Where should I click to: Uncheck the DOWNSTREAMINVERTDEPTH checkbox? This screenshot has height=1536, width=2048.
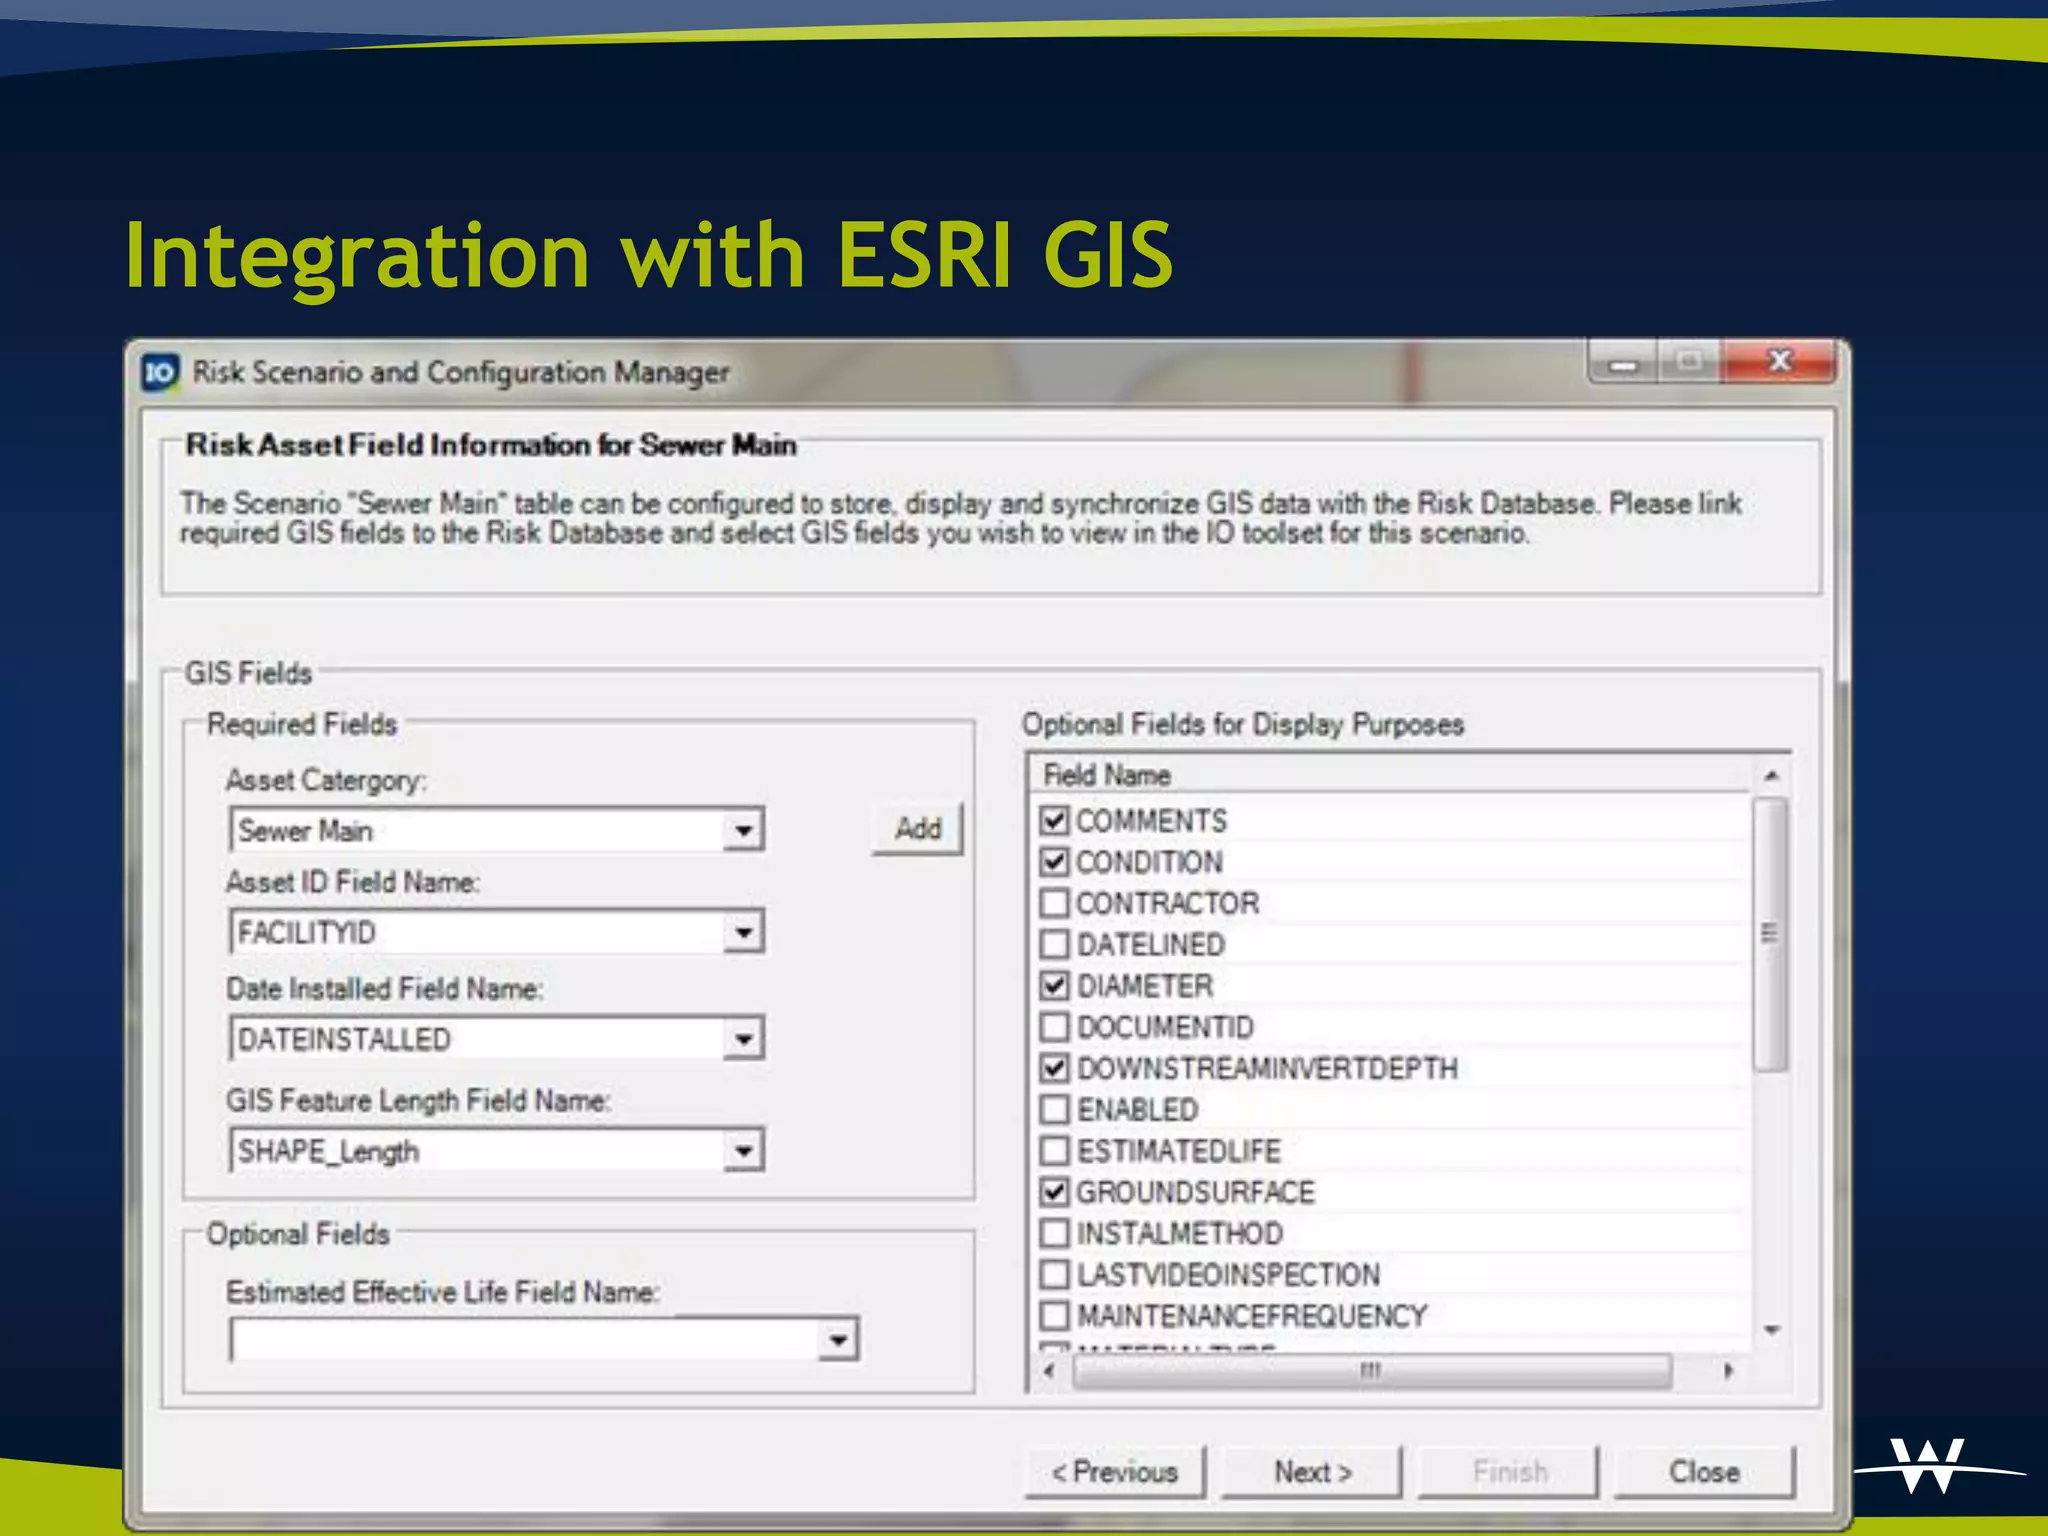click(1054, 1068)
